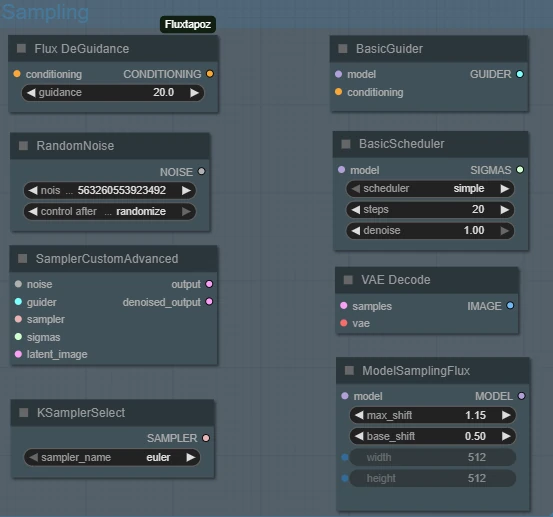Collapse the Flux DeGuidance node via its square toggle
This screenshot has width=553, height=517.
click(x=22, y=48)
